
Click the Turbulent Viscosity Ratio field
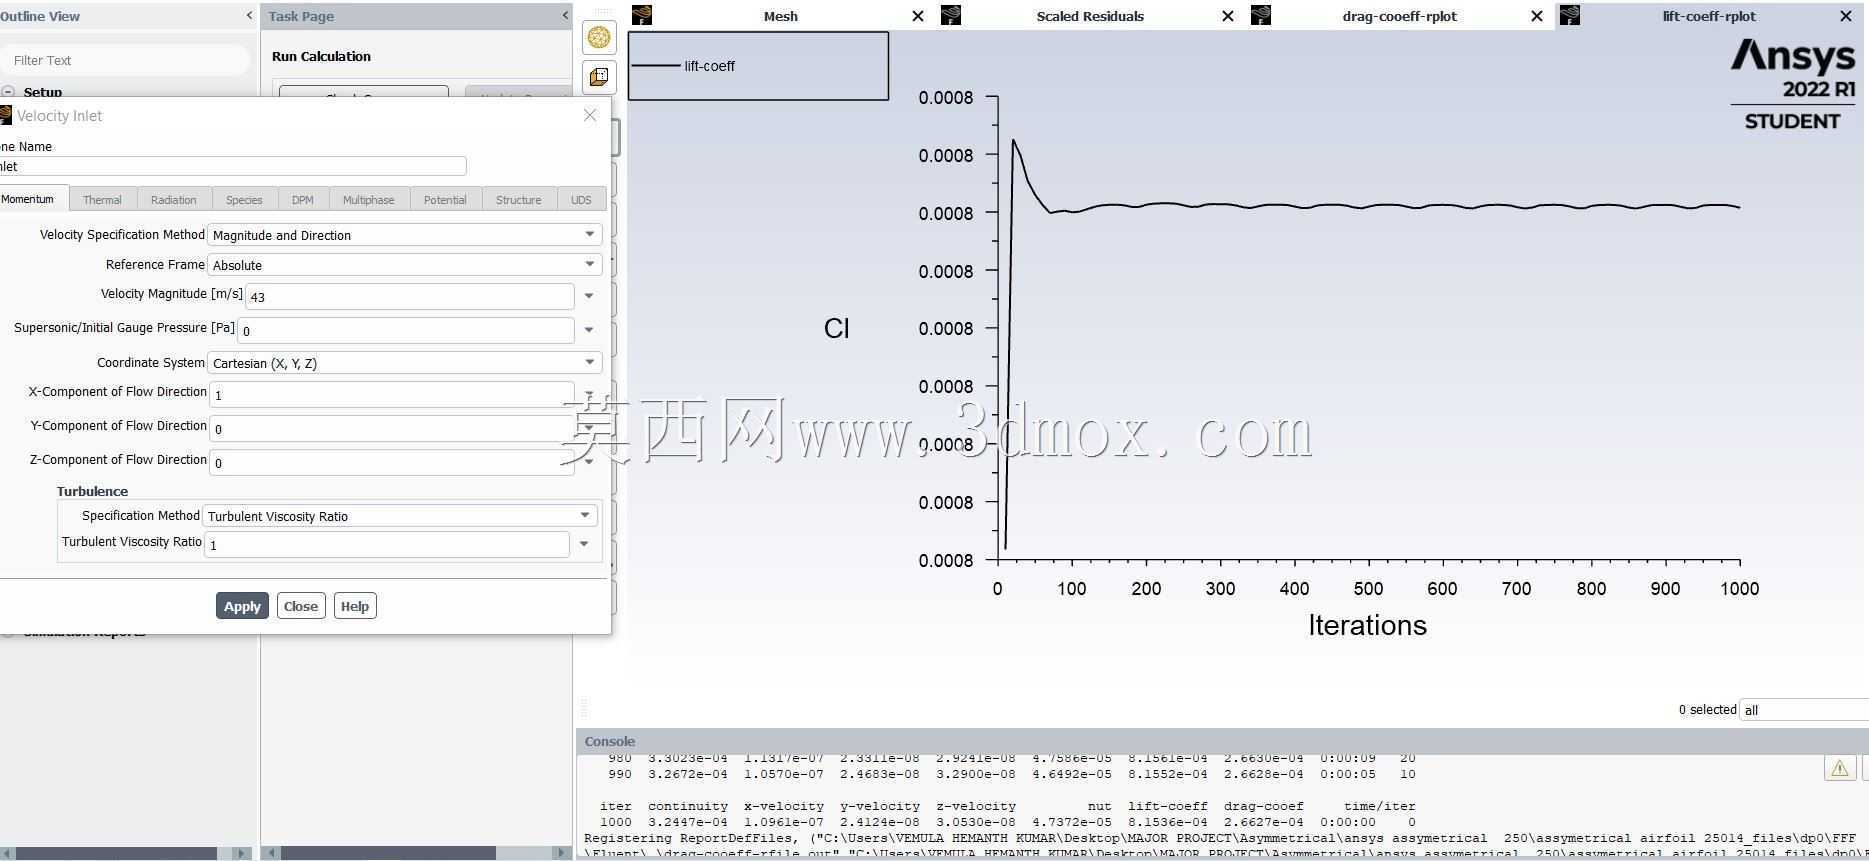387,544
